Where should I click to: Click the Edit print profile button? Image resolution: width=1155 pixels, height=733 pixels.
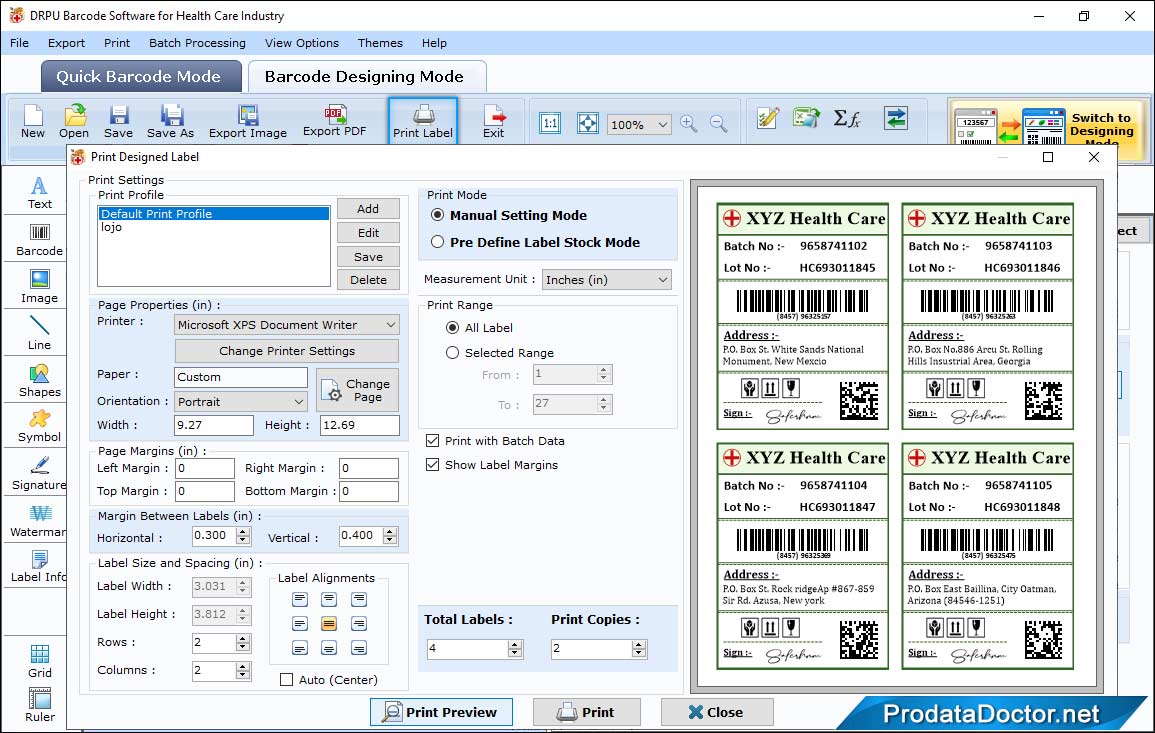368,233
